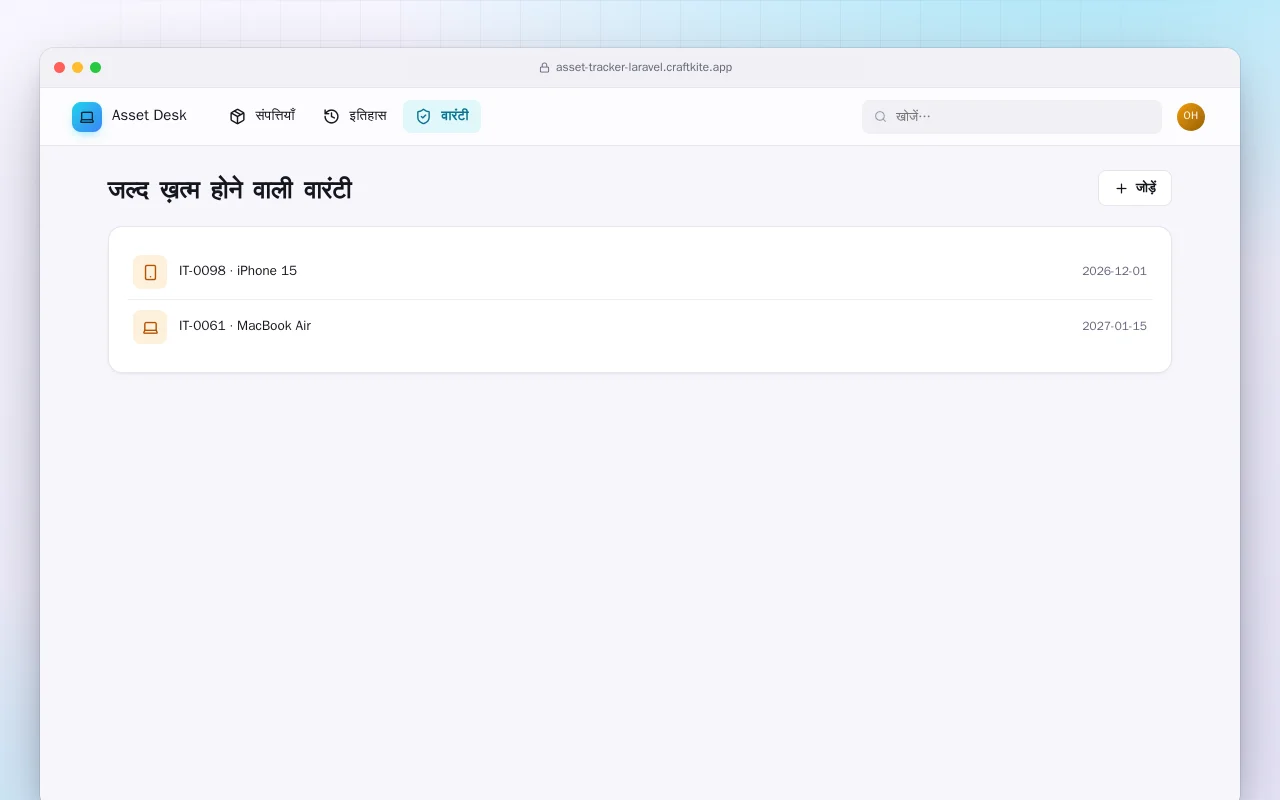Focus the खोजें search field
The image size is (1280, 800).
tap(1012, 117)
